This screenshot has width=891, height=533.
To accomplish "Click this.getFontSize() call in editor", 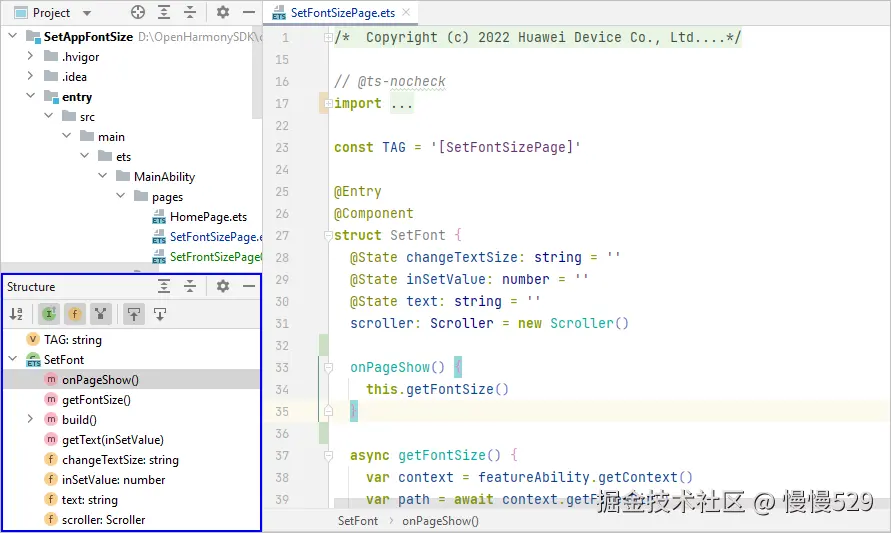I will coord(437,389).
